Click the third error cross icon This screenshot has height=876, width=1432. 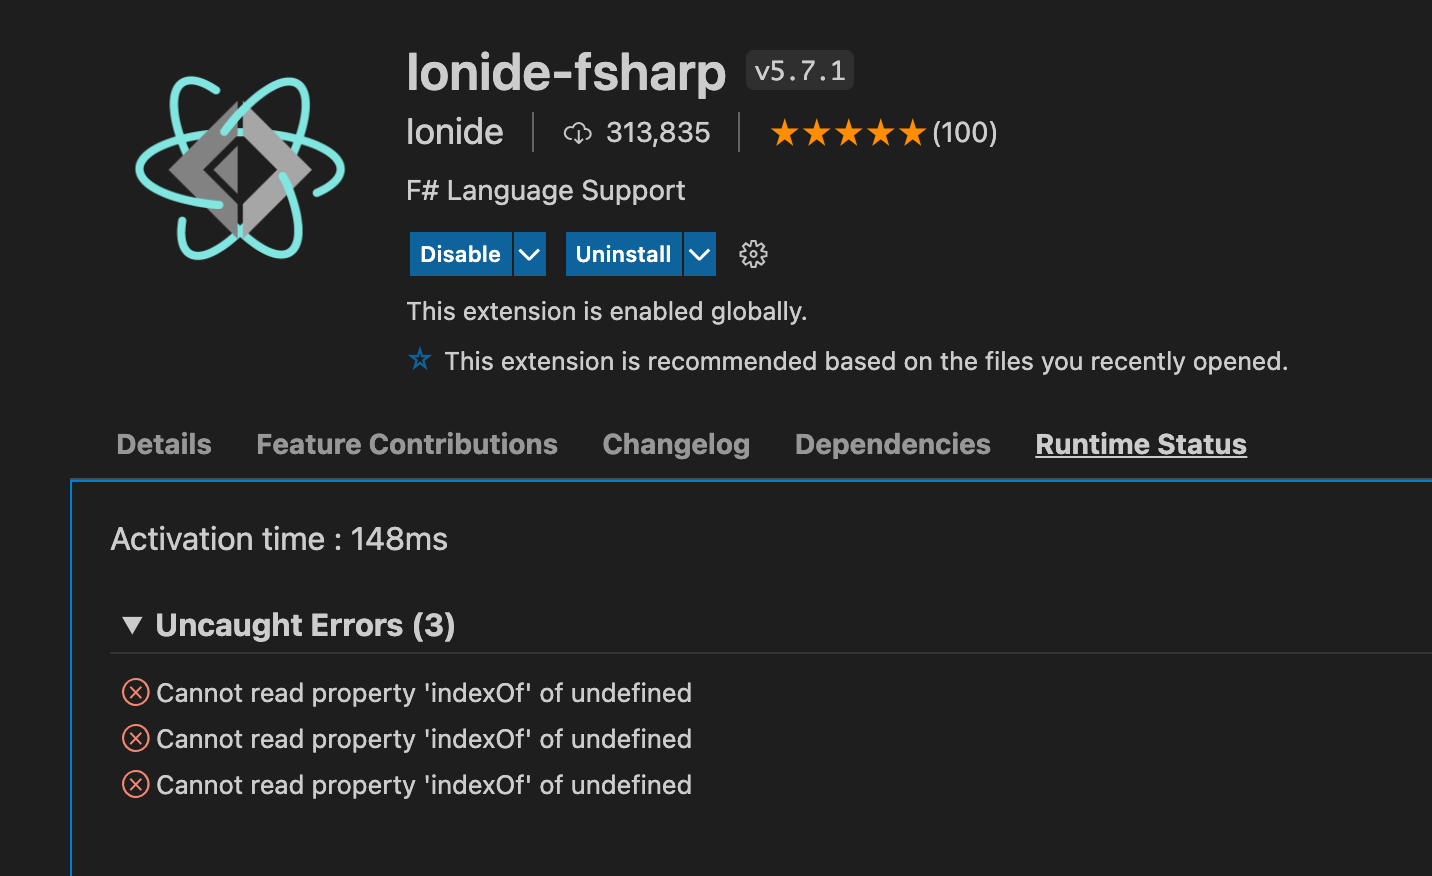point(135,784)
